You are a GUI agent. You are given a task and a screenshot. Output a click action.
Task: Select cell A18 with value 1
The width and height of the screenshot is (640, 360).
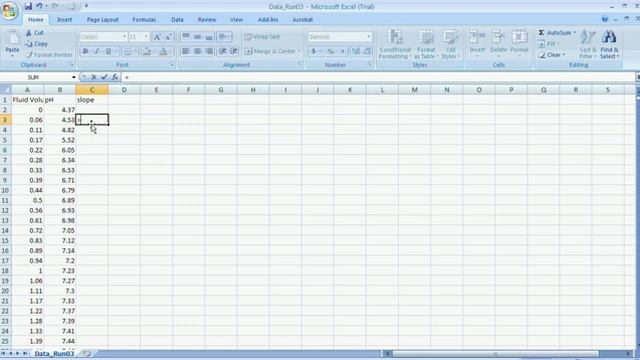pyautogui.click(x=27, y=271)
